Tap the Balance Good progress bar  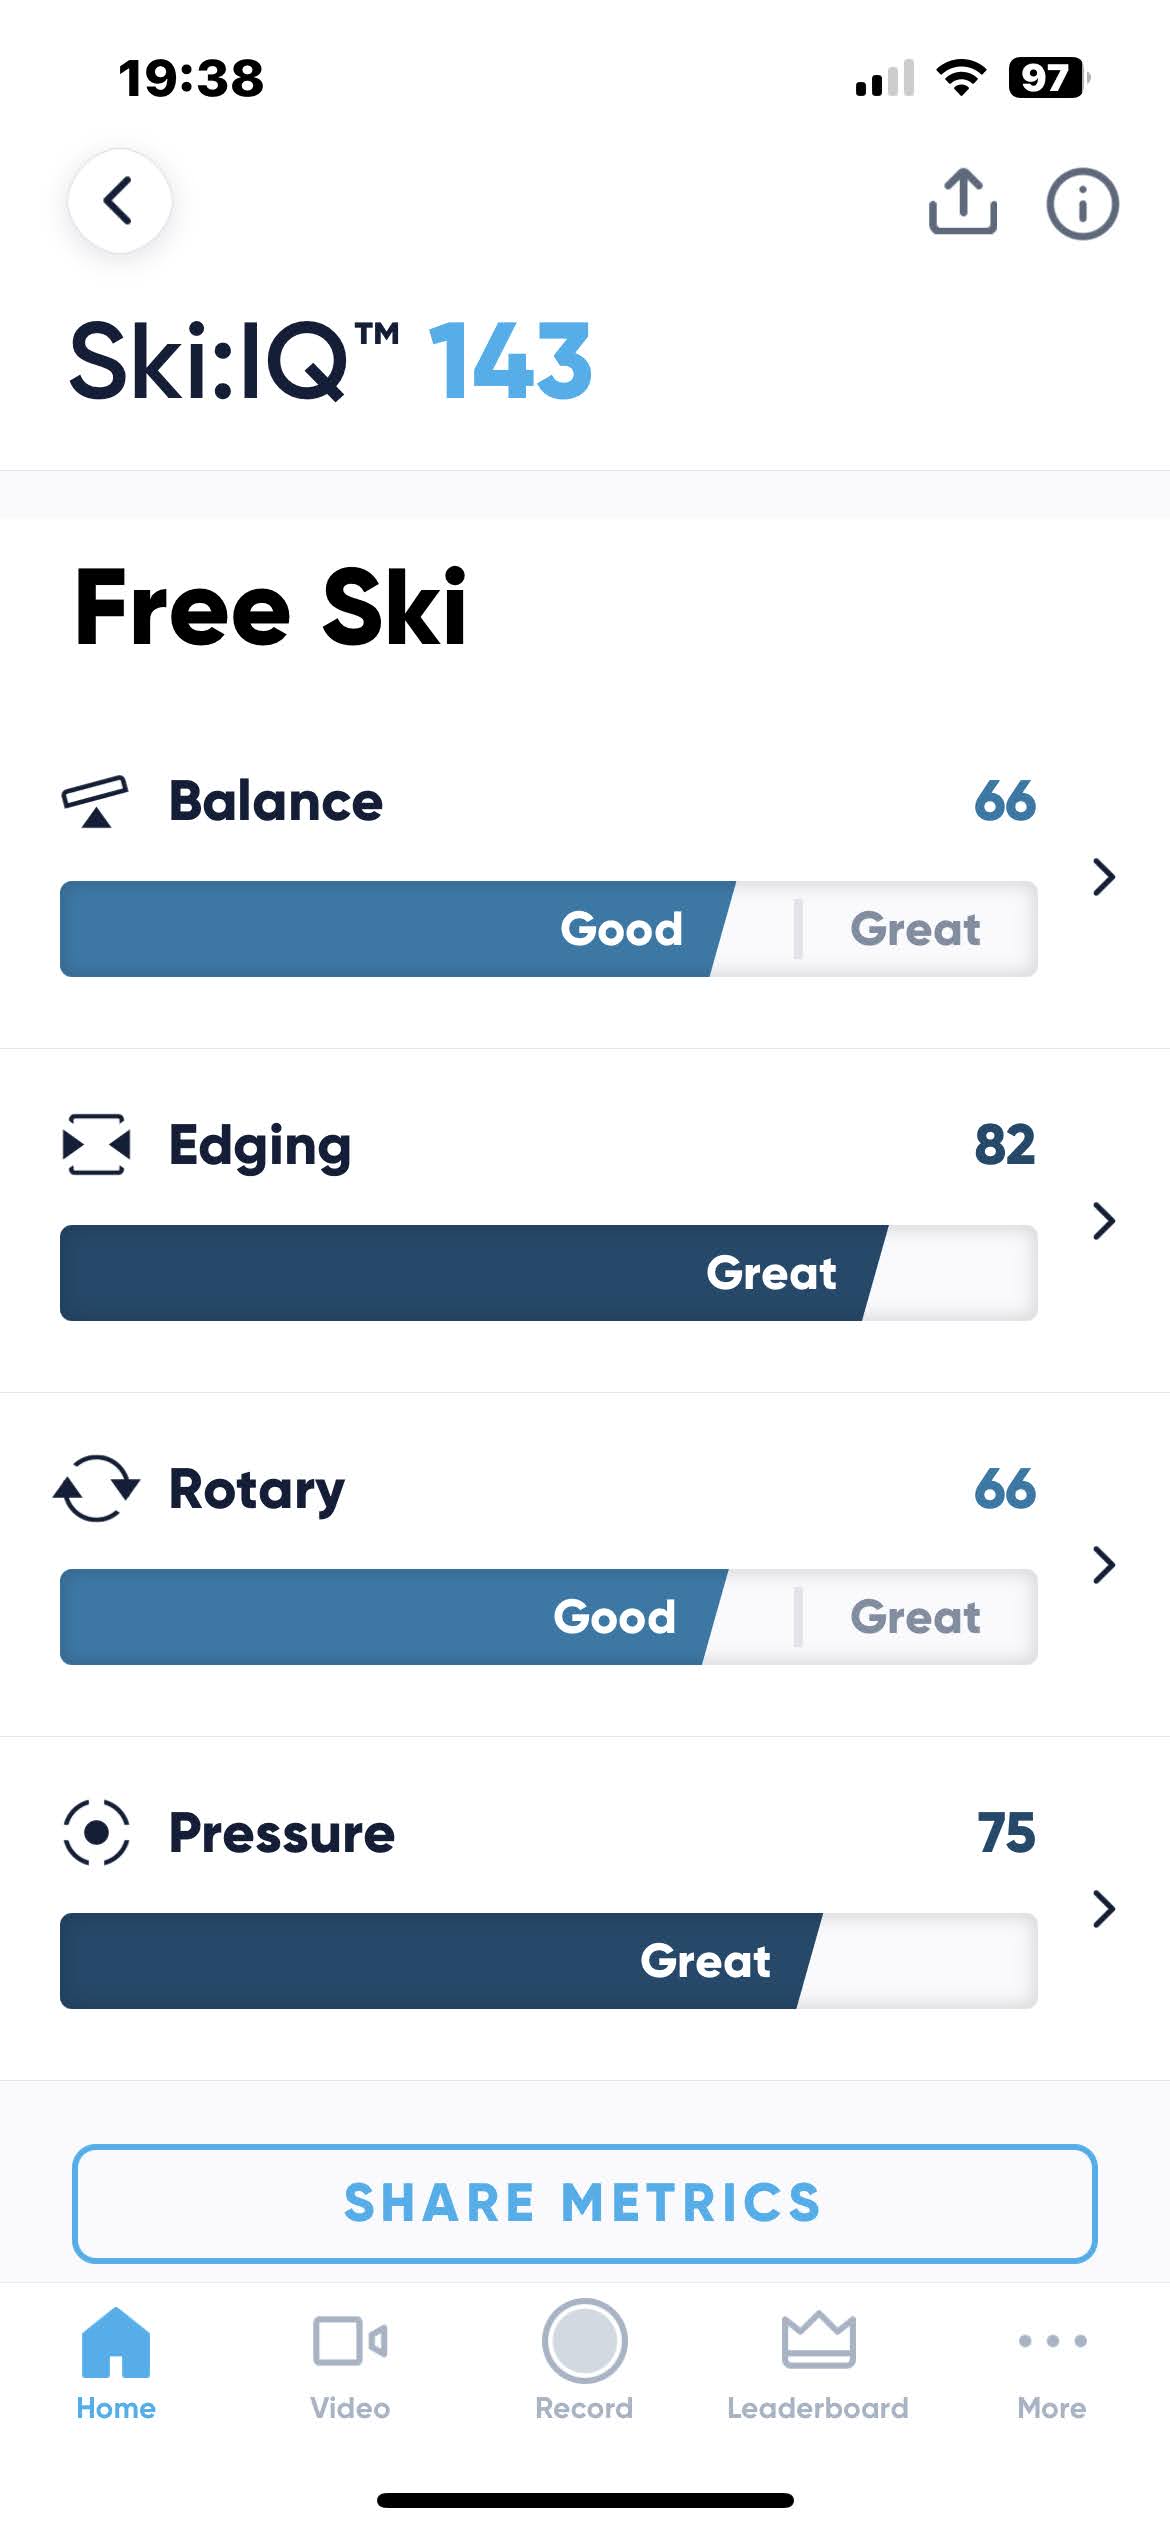click(548, 929)
